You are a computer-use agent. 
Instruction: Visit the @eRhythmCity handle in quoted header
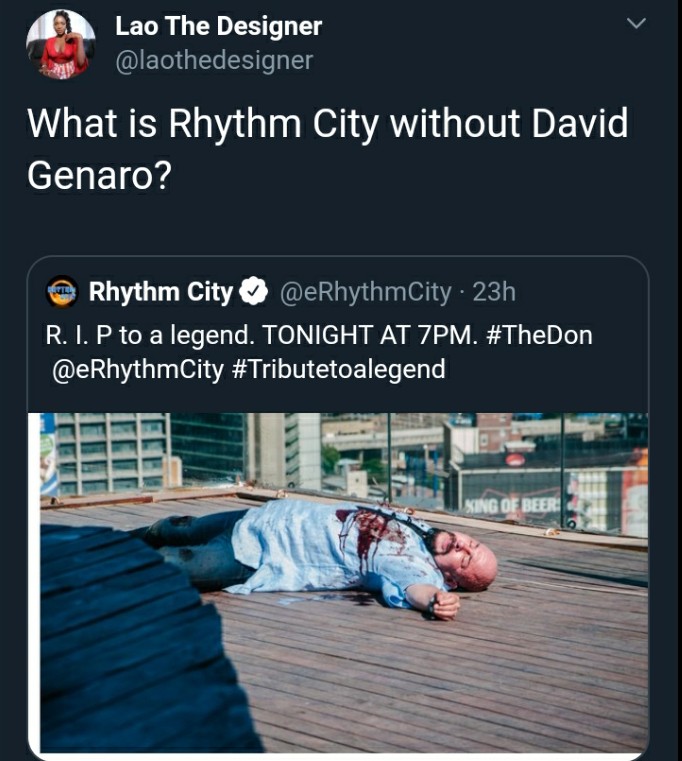pos(365,292)
